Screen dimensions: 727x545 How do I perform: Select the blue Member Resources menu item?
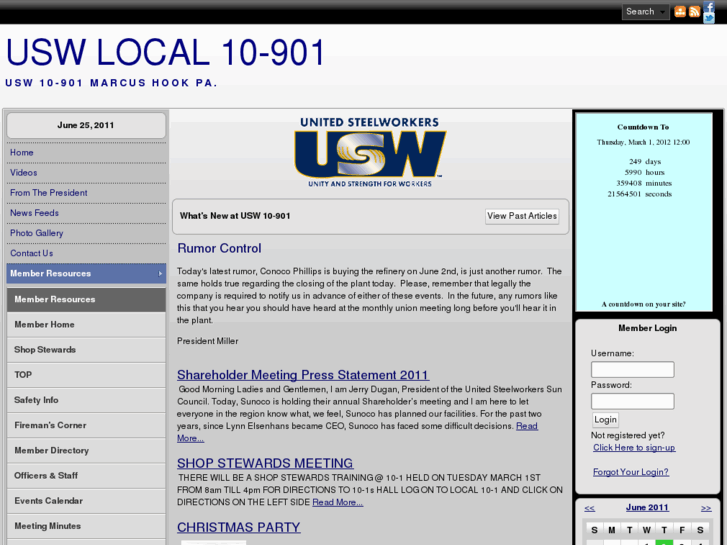tap(86, 274)
